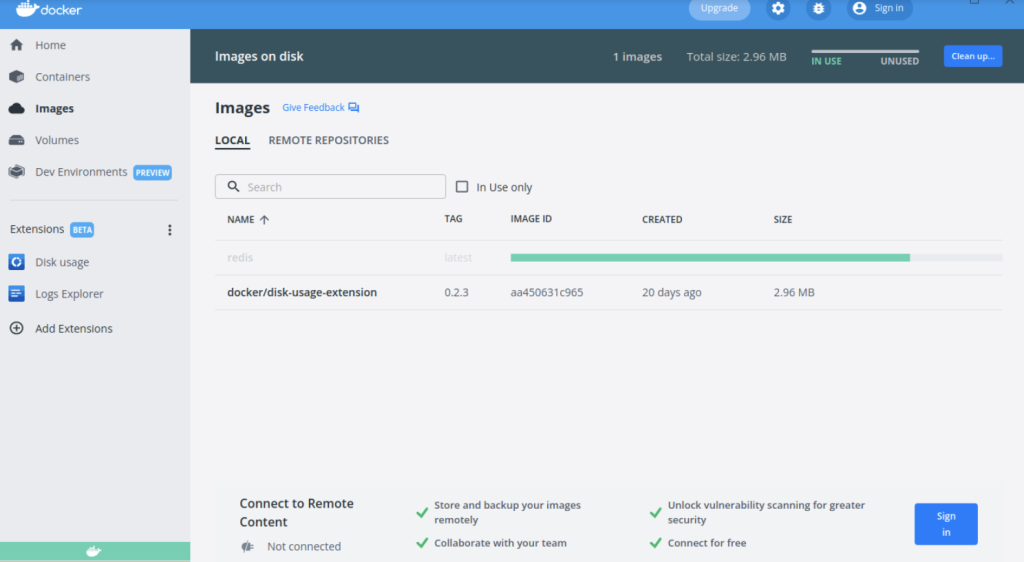
Task: Click the Dev Environments icon
Action: click(x=16, y=172)
